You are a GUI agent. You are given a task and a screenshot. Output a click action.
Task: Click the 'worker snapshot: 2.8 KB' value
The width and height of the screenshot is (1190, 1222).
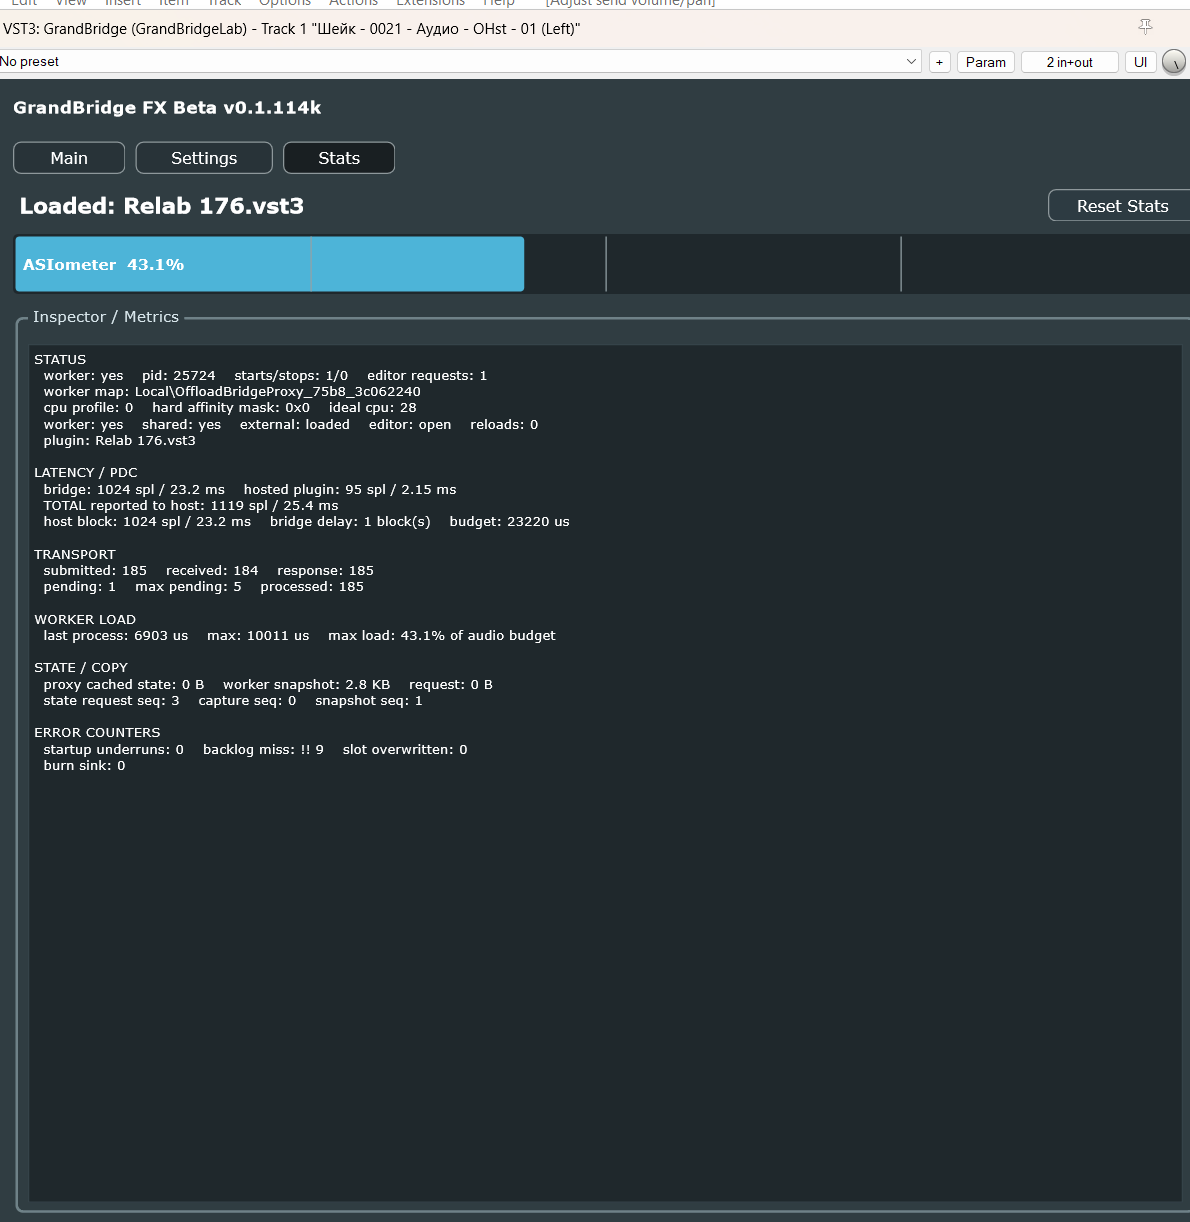(307, 685)
